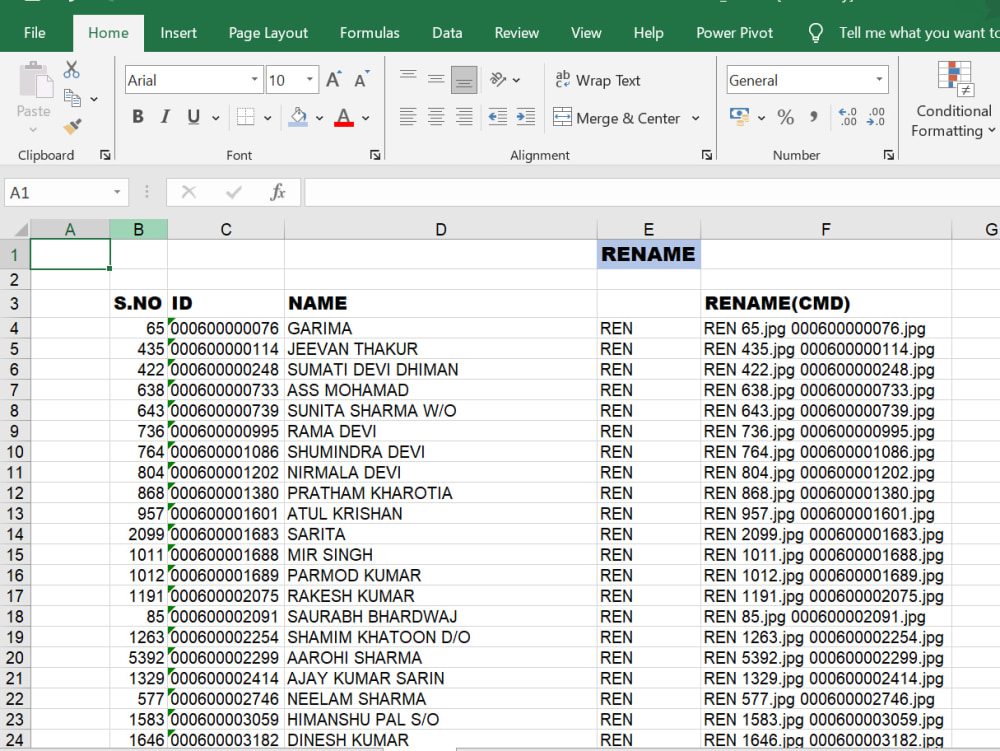Image resolution: width=1000 pixels, height=751 pixels.
Task: Open Clipboard pane launcher
Action: tap(105, 155)
